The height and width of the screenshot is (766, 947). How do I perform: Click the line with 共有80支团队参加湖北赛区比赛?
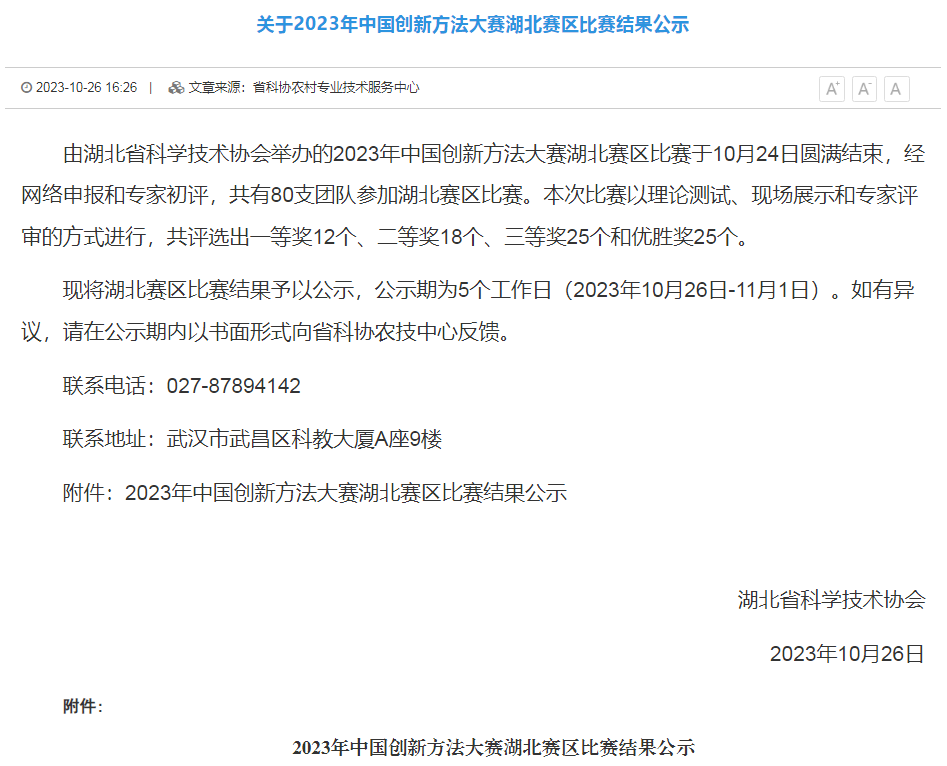(x=470, y=195)
